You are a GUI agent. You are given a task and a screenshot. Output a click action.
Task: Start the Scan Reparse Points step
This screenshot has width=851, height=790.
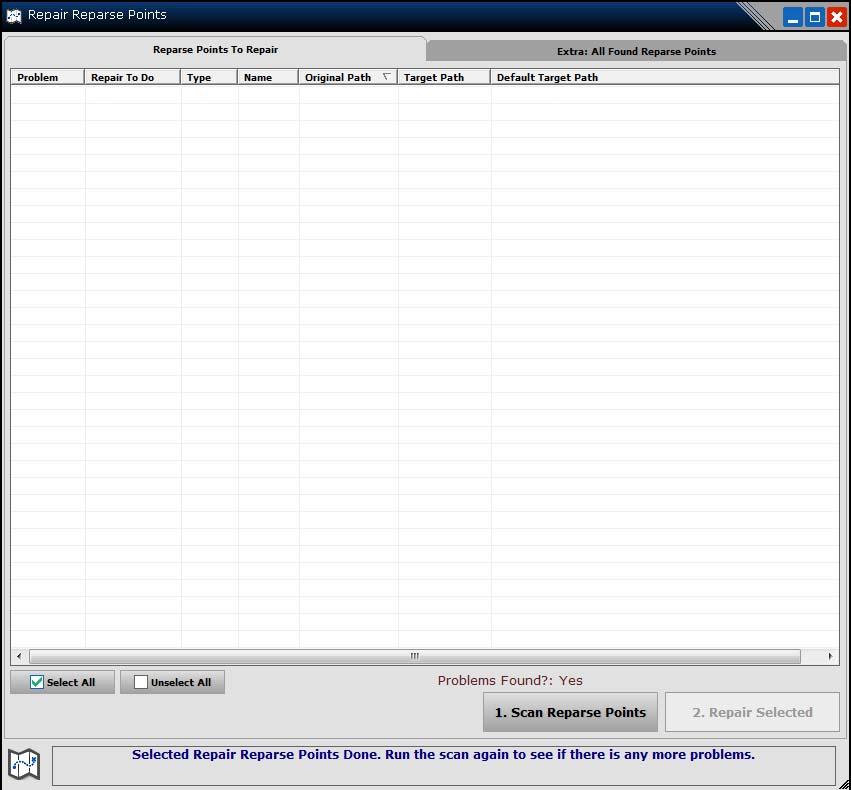[570, 712]
